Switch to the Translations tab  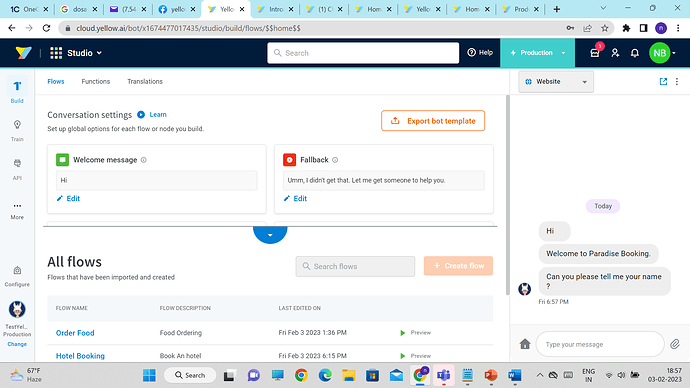pyautogui.click(x=145, y=81)
